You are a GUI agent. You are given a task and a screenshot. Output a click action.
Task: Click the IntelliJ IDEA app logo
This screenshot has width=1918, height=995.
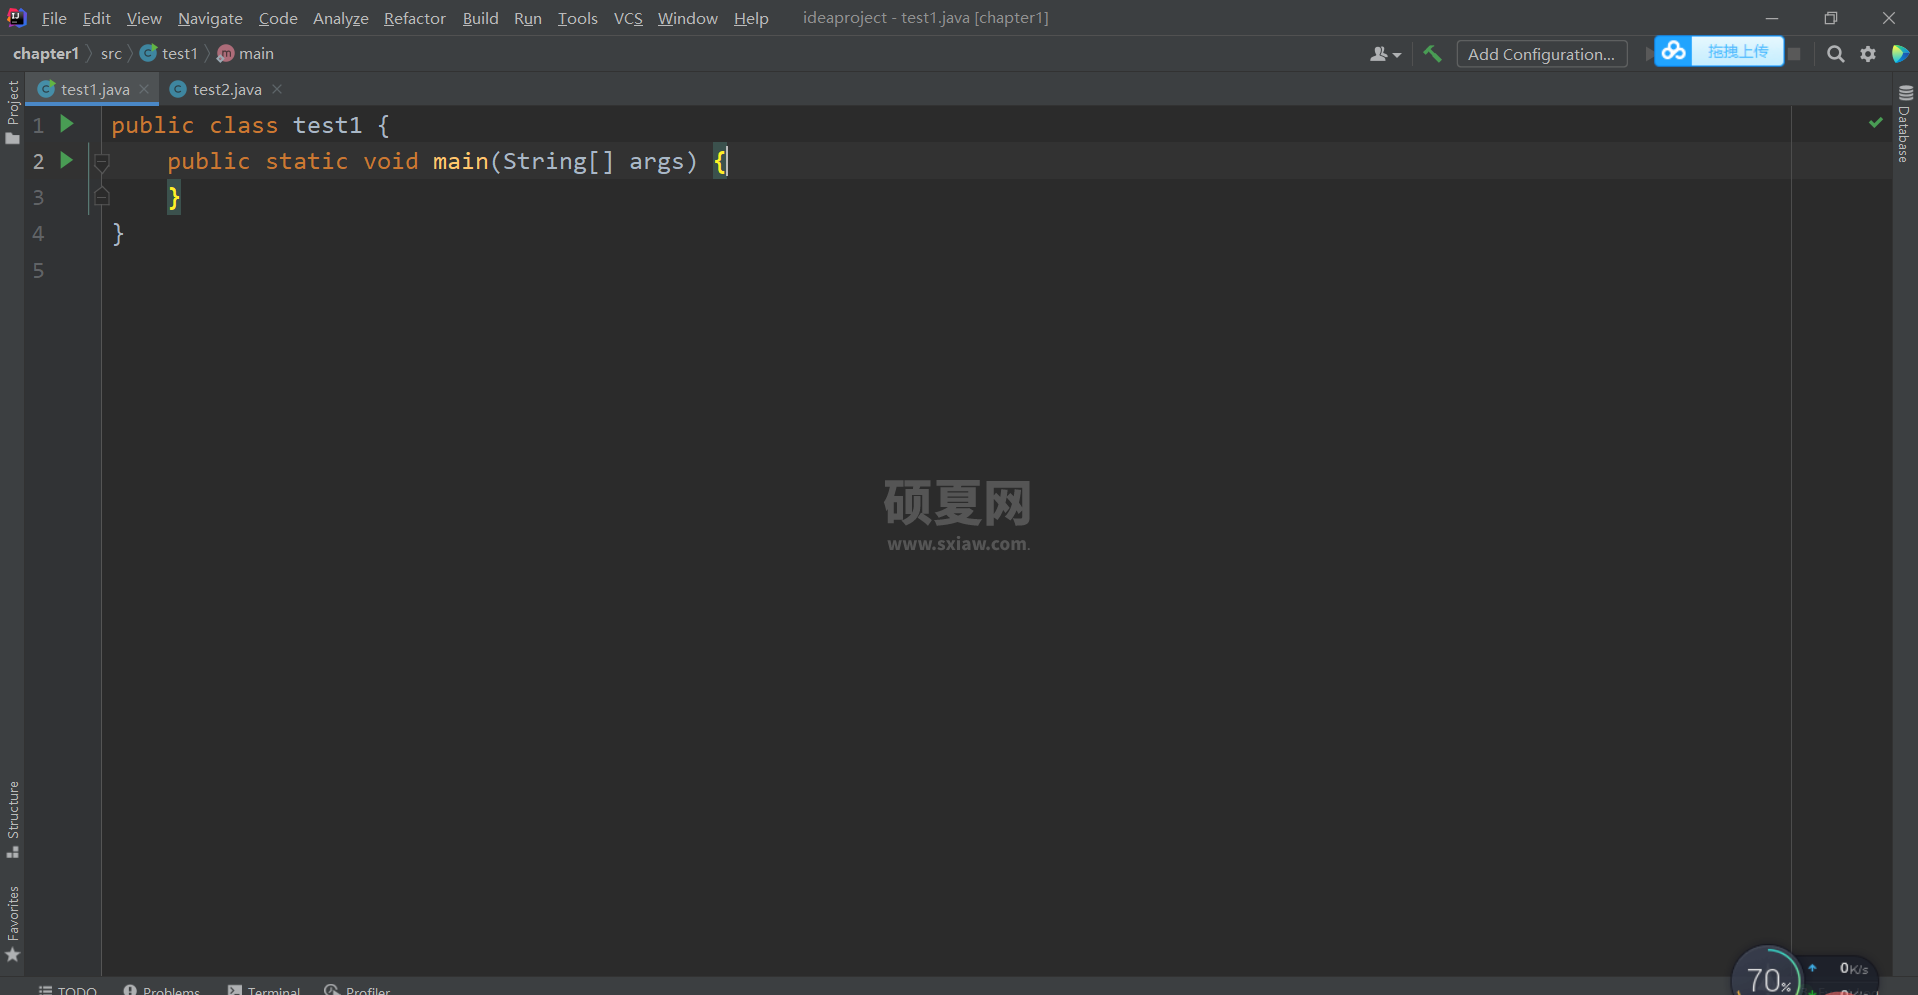click(x=16, y=18)
